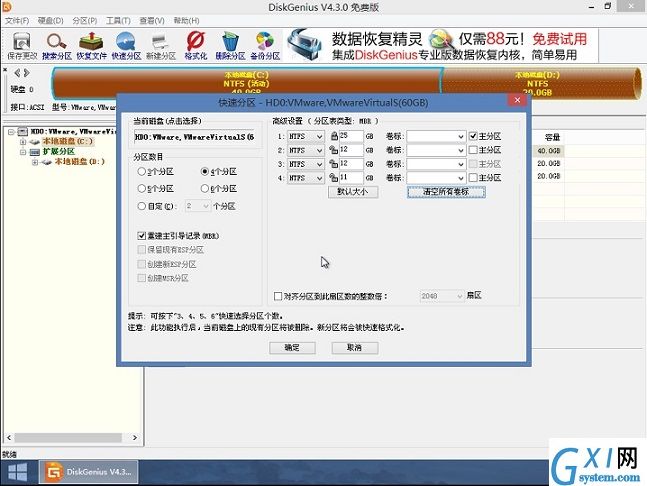Click the C: partition bar in disk map
Screen dimensions: 647x486
(246, 83)
